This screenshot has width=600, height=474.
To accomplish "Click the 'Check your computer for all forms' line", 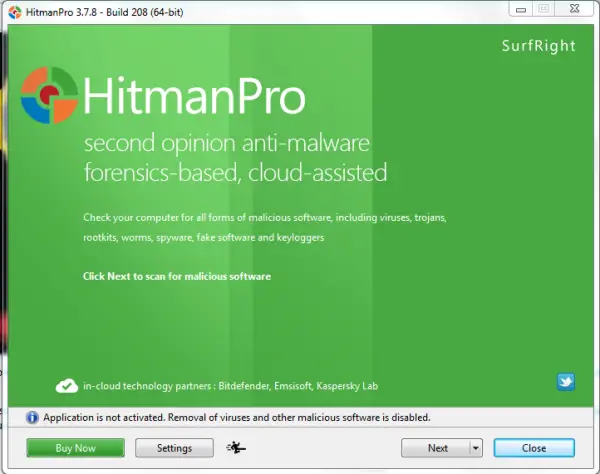I will tap(265, 218).
